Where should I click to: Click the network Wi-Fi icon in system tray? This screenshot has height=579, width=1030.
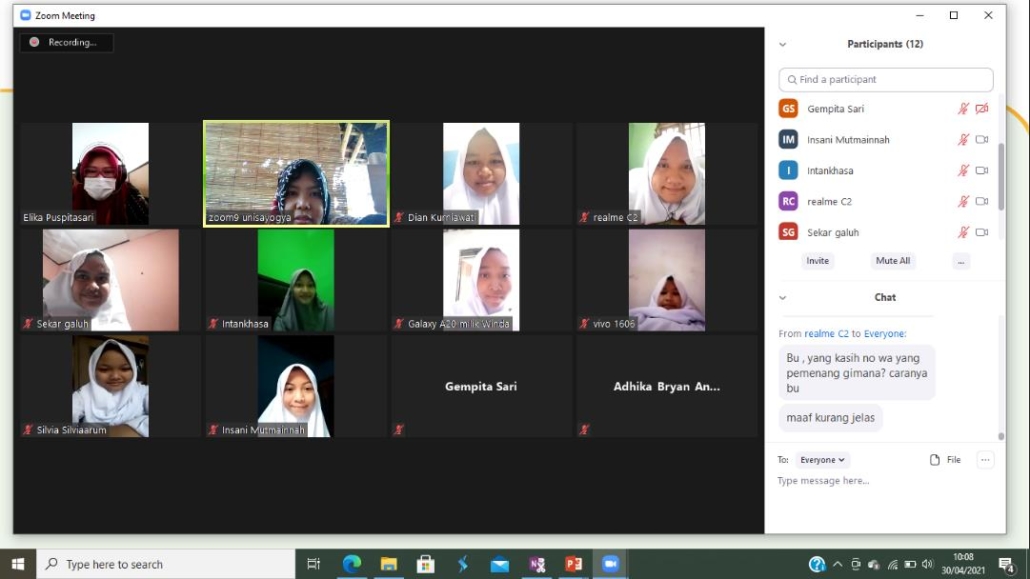point(892,564)
